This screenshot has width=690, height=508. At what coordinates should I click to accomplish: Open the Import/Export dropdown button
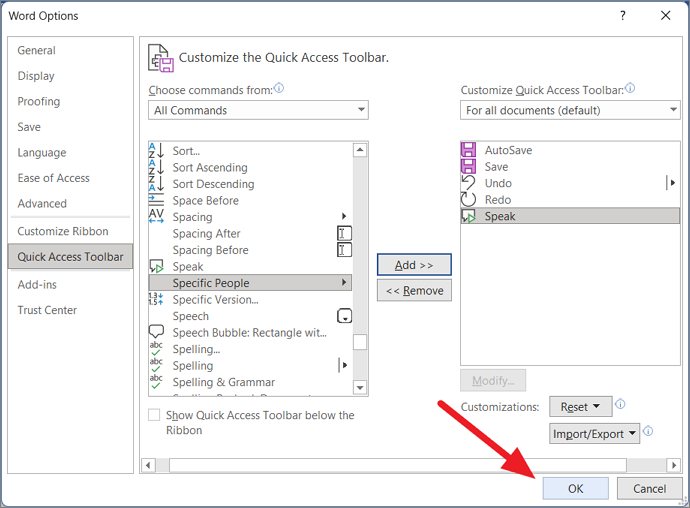[x=594, y=434]
